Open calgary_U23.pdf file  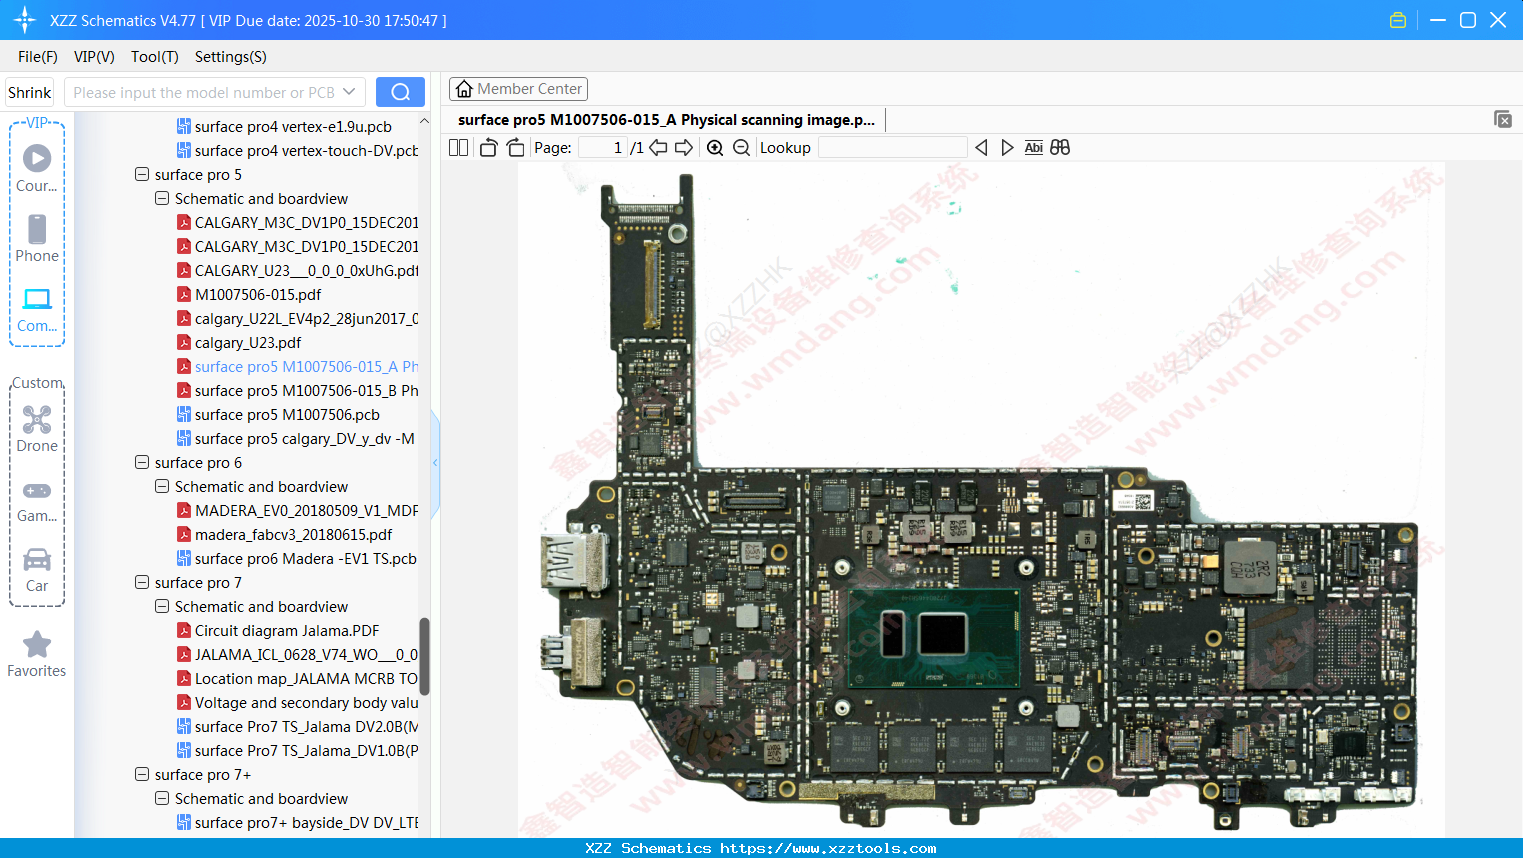click(248, 342)
